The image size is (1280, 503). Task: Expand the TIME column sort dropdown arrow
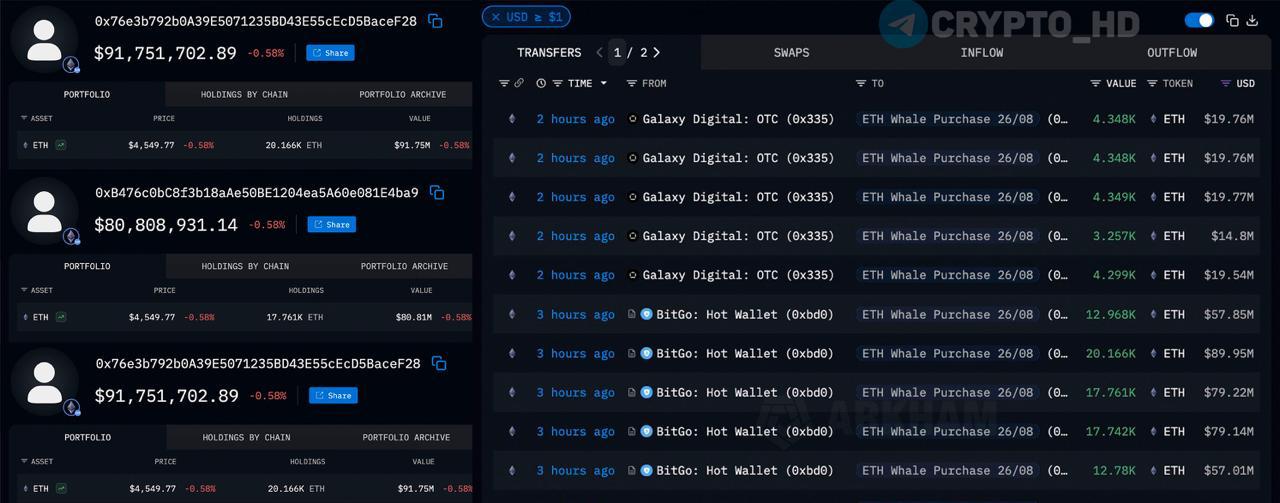[603, 83]
